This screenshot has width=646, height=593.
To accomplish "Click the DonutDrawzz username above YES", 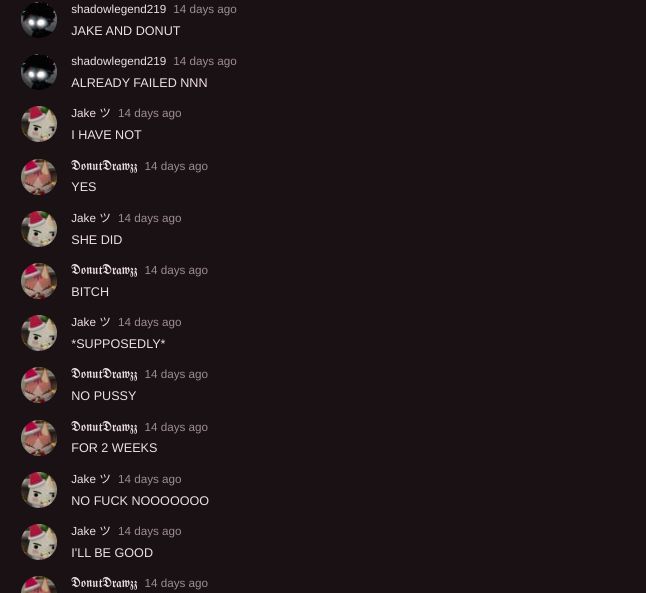I will 104,166.
